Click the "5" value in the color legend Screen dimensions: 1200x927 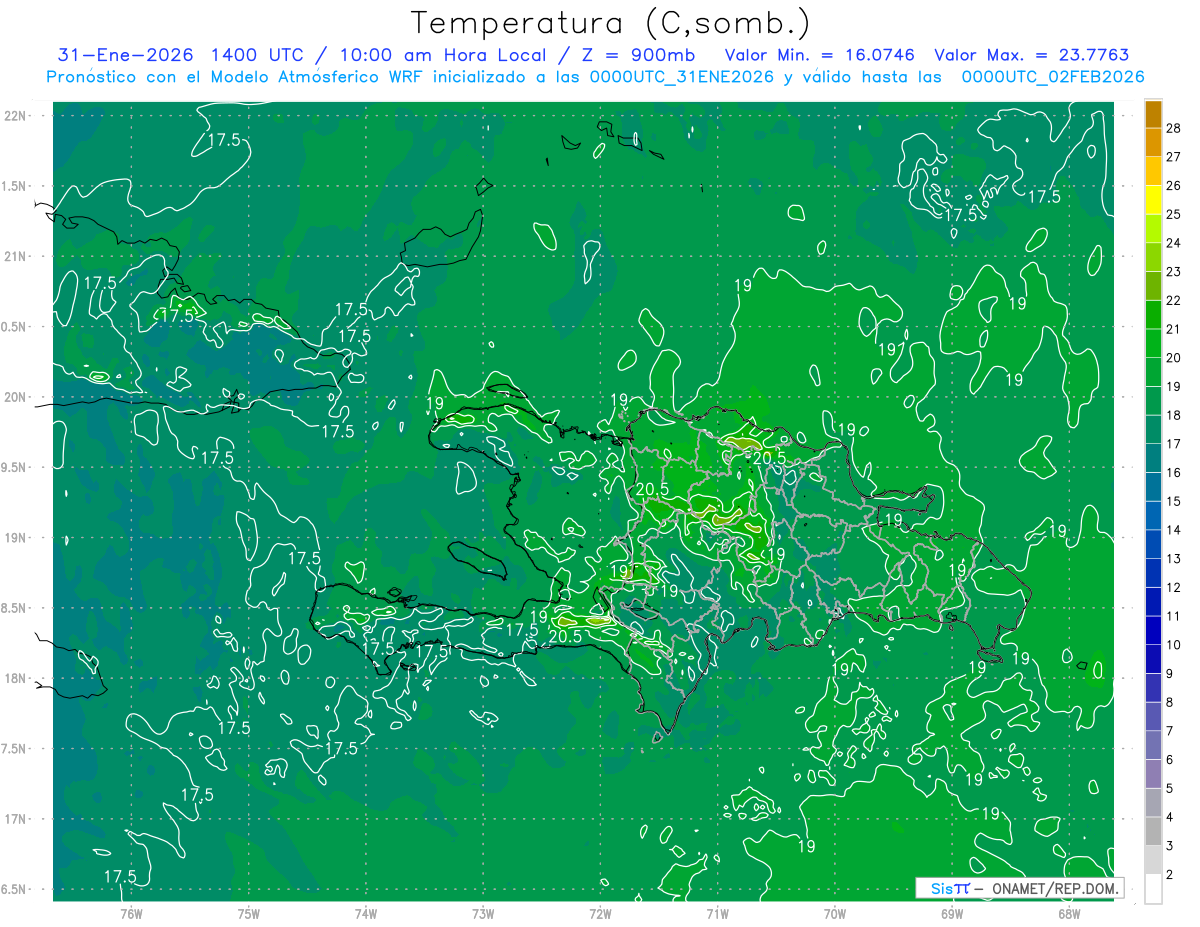(x=1170, y=788)
